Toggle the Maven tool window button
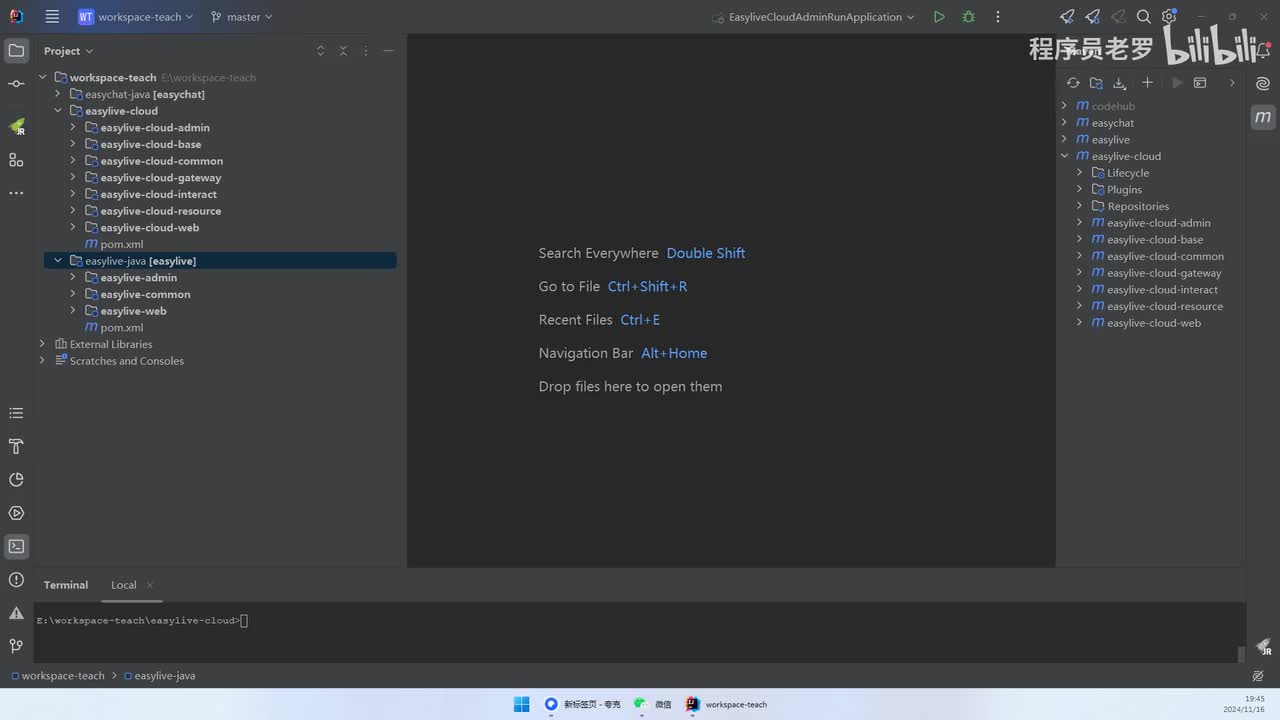 (1263, 117)
